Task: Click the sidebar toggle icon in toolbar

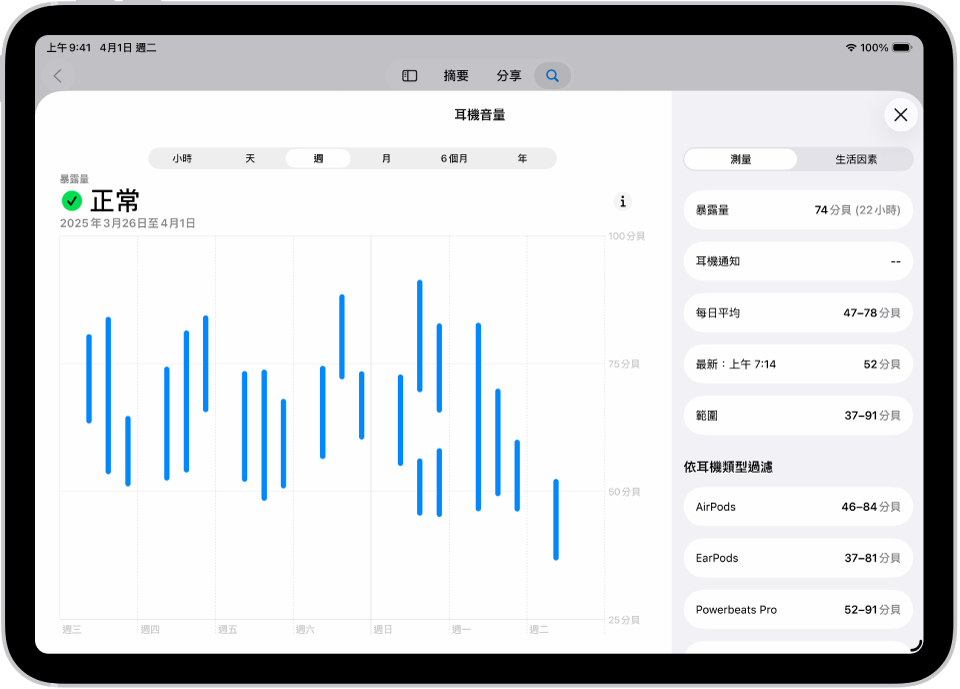Action: pos(408,75)
